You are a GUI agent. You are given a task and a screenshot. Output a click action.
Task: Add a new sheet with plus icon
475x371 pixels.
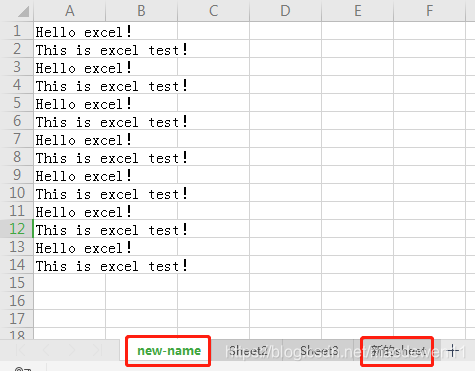point(452,351)
